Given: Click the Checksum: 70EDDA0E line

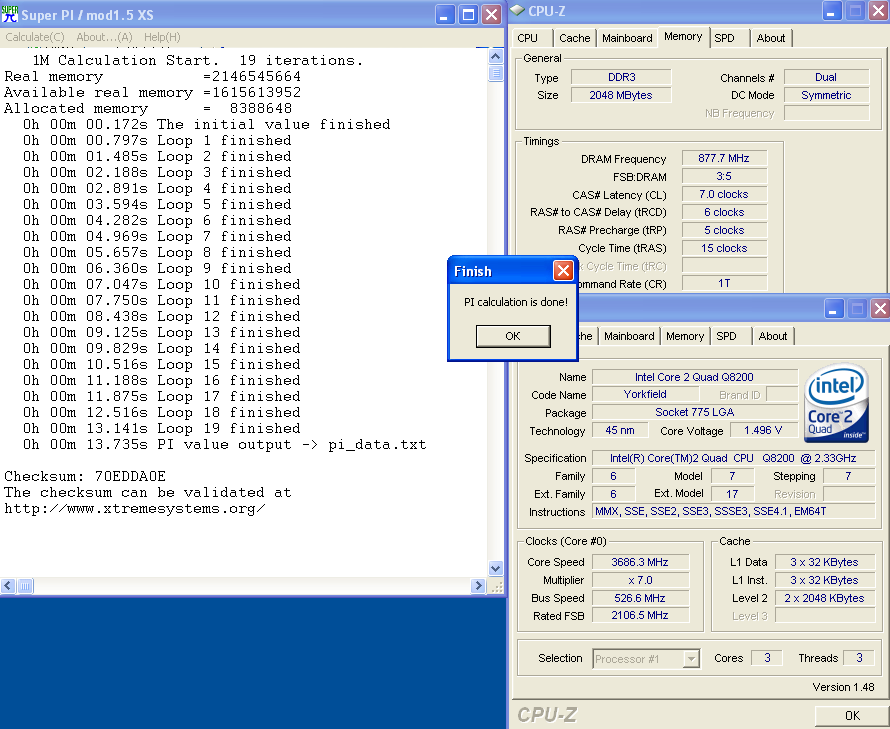Looking at the screenshot, I should point(85,476).
